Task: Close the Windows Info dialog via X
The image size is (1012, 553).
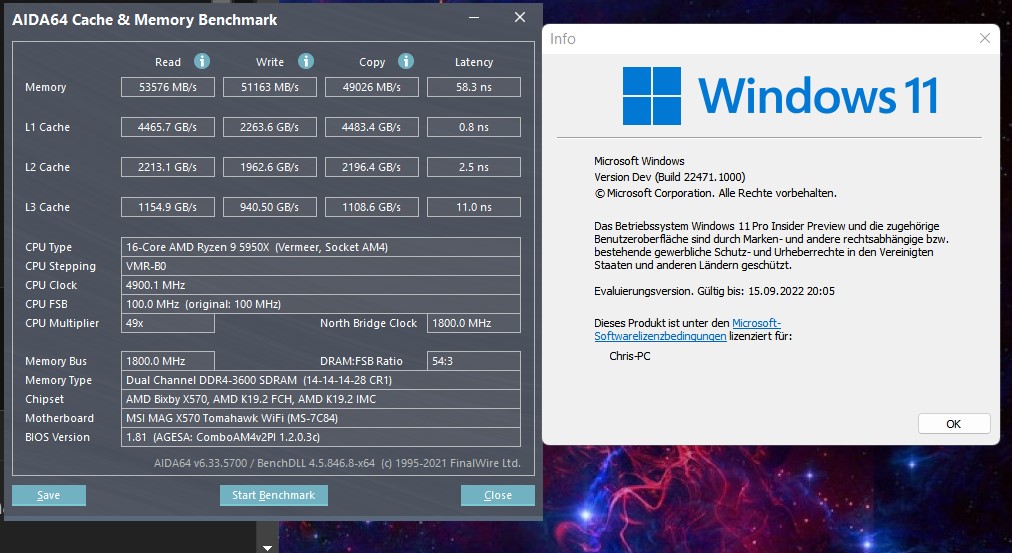Action: (x=984, y=38)
